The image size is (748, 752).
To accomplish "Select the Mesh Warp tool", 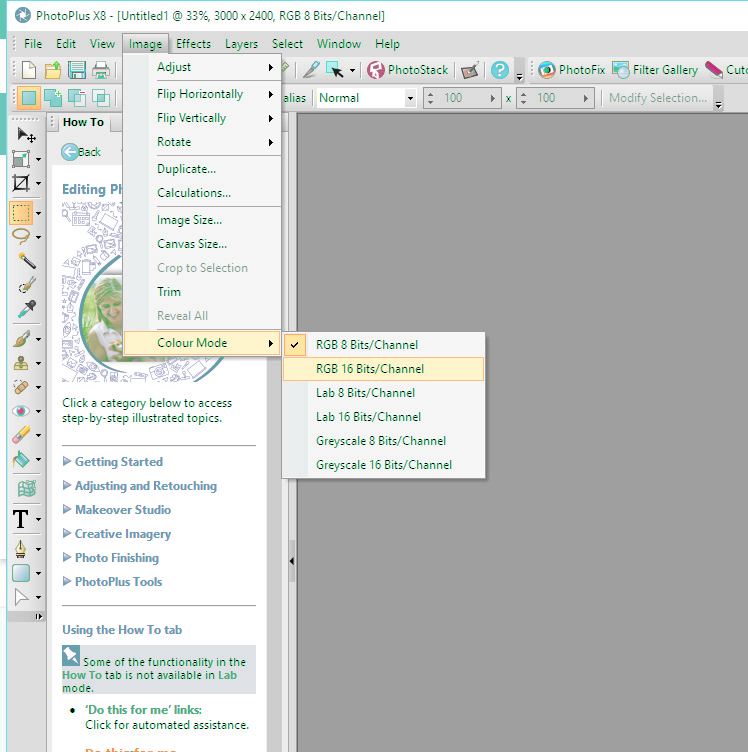I will (x=27, y=489).
